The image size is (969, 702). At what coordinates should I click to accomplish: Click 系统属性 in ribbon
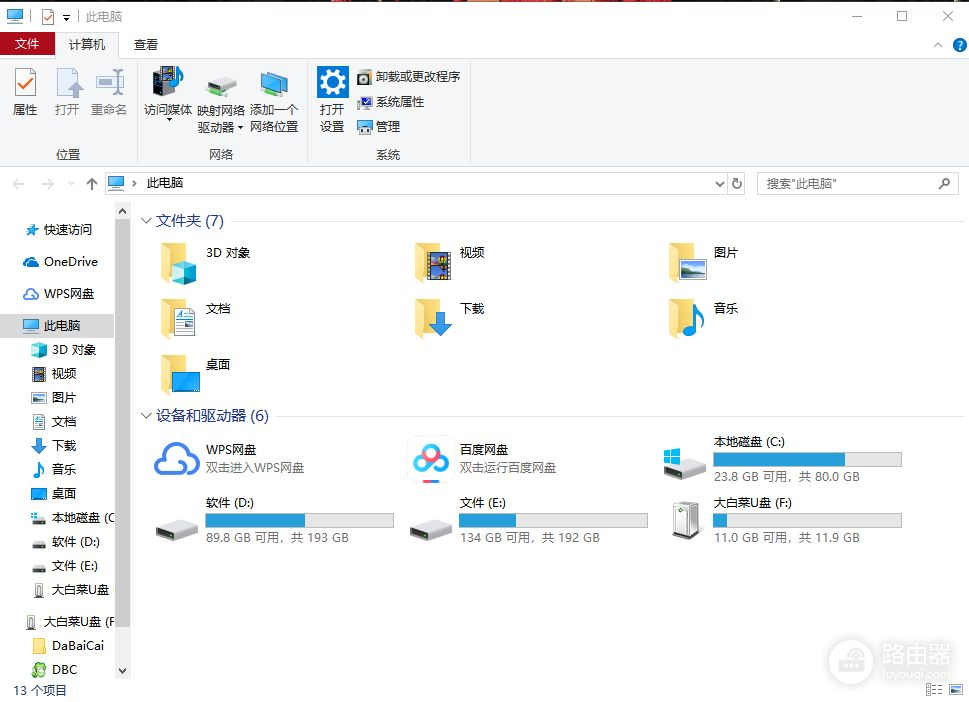click(x=391, y=102)
